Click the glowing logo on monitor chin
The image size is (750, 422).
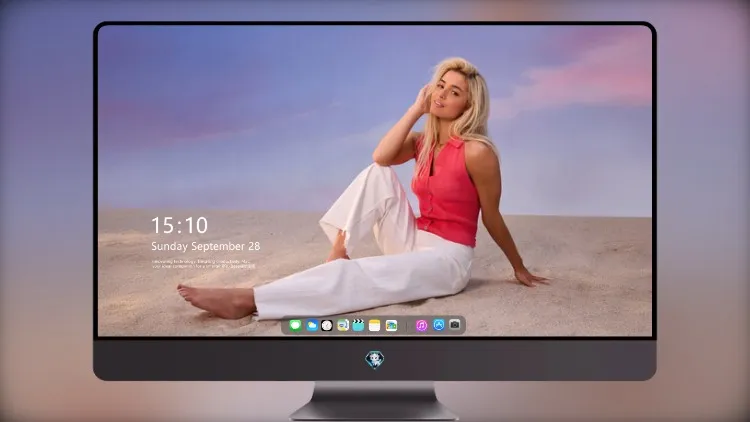tap(375, 360)
